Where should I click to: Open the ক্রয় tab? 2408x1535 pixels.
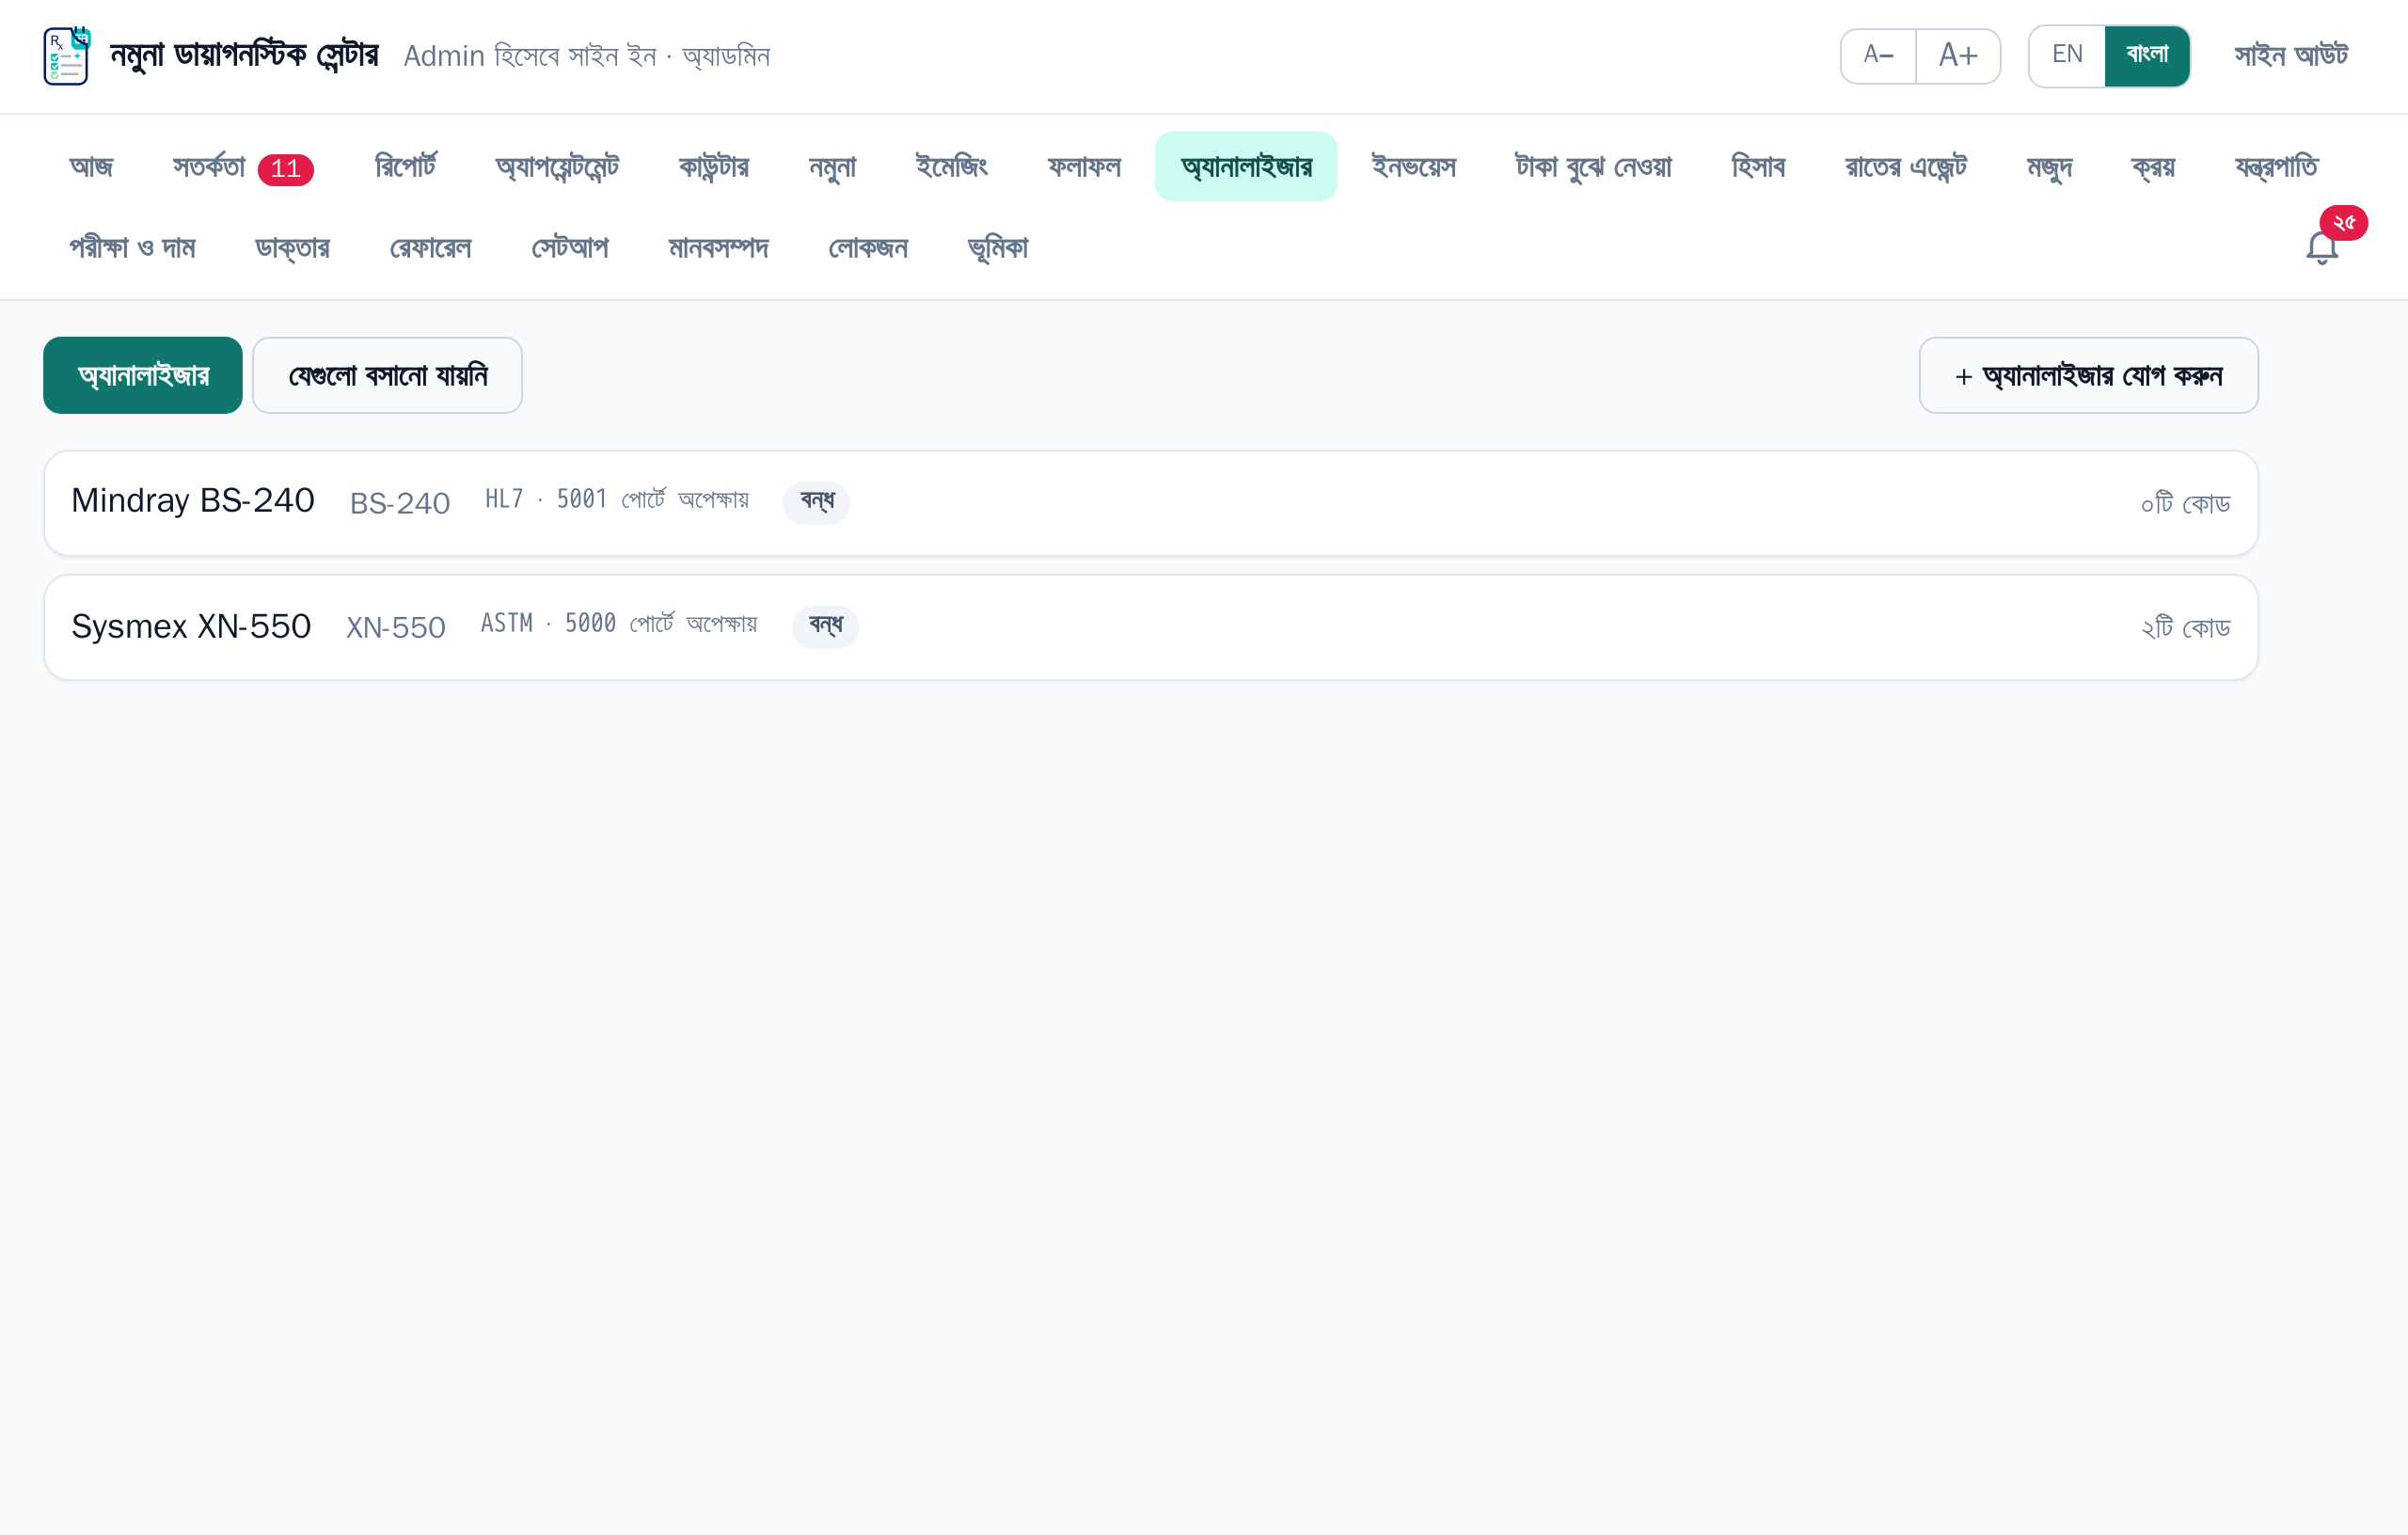[2153, 167]
